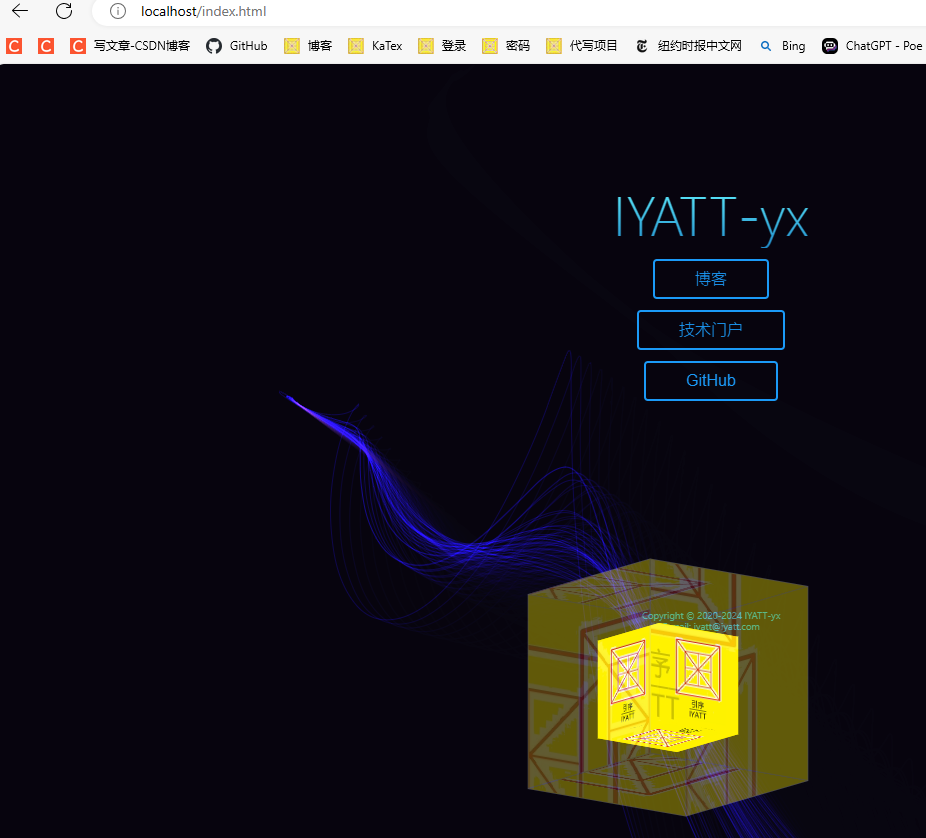926x838 pixels.
Task: Open the KaTex bookmark
Action: click(x=375, y=46)
